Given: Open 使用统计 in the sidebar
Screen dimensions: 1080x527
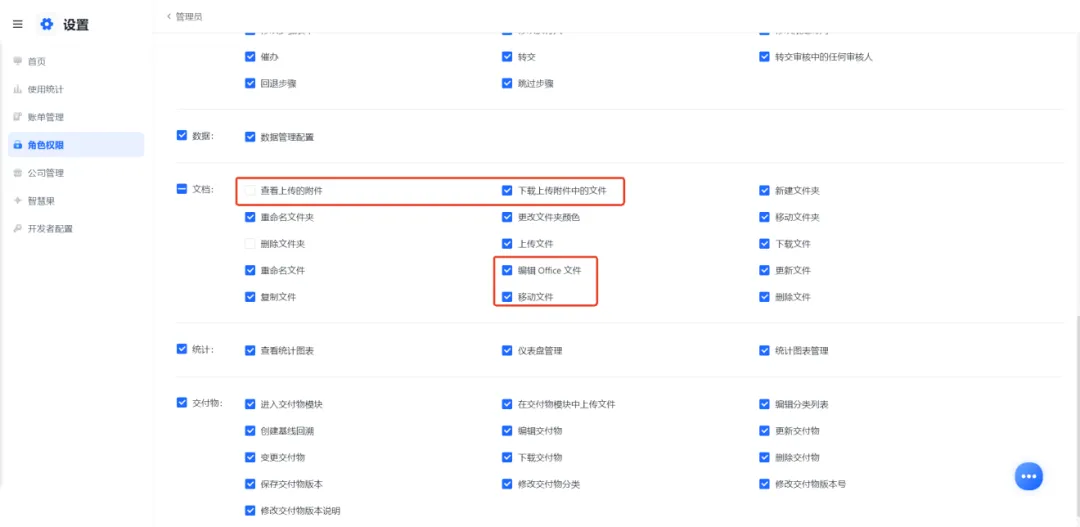Looking at the screenshot, I should pos(45,90).
